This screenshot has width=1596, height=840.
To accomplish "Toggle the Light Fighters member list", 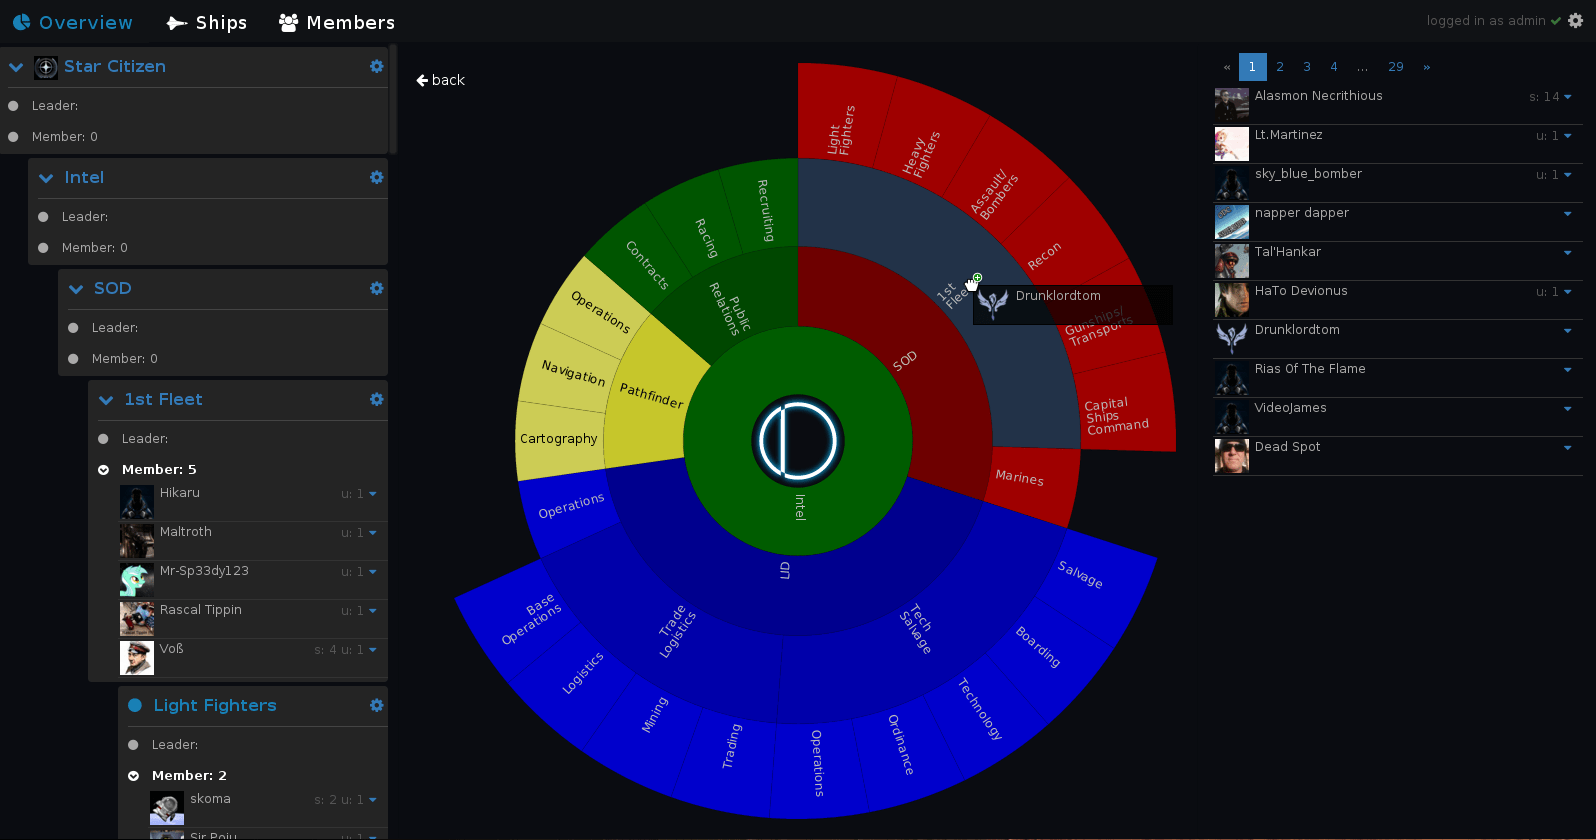I will coord(134,776).
